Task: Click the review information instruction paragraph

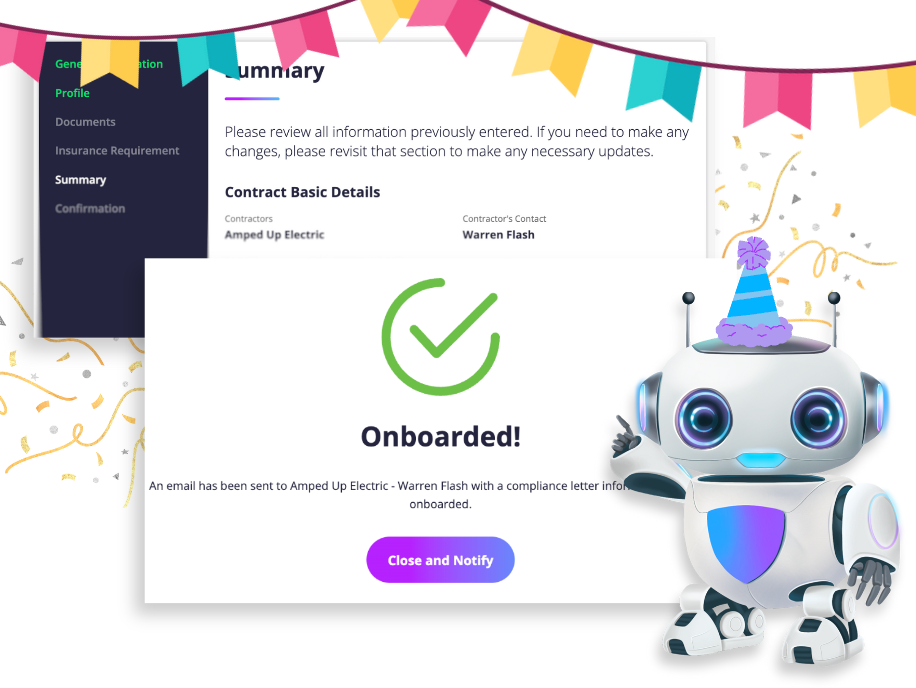Action: 457,141
